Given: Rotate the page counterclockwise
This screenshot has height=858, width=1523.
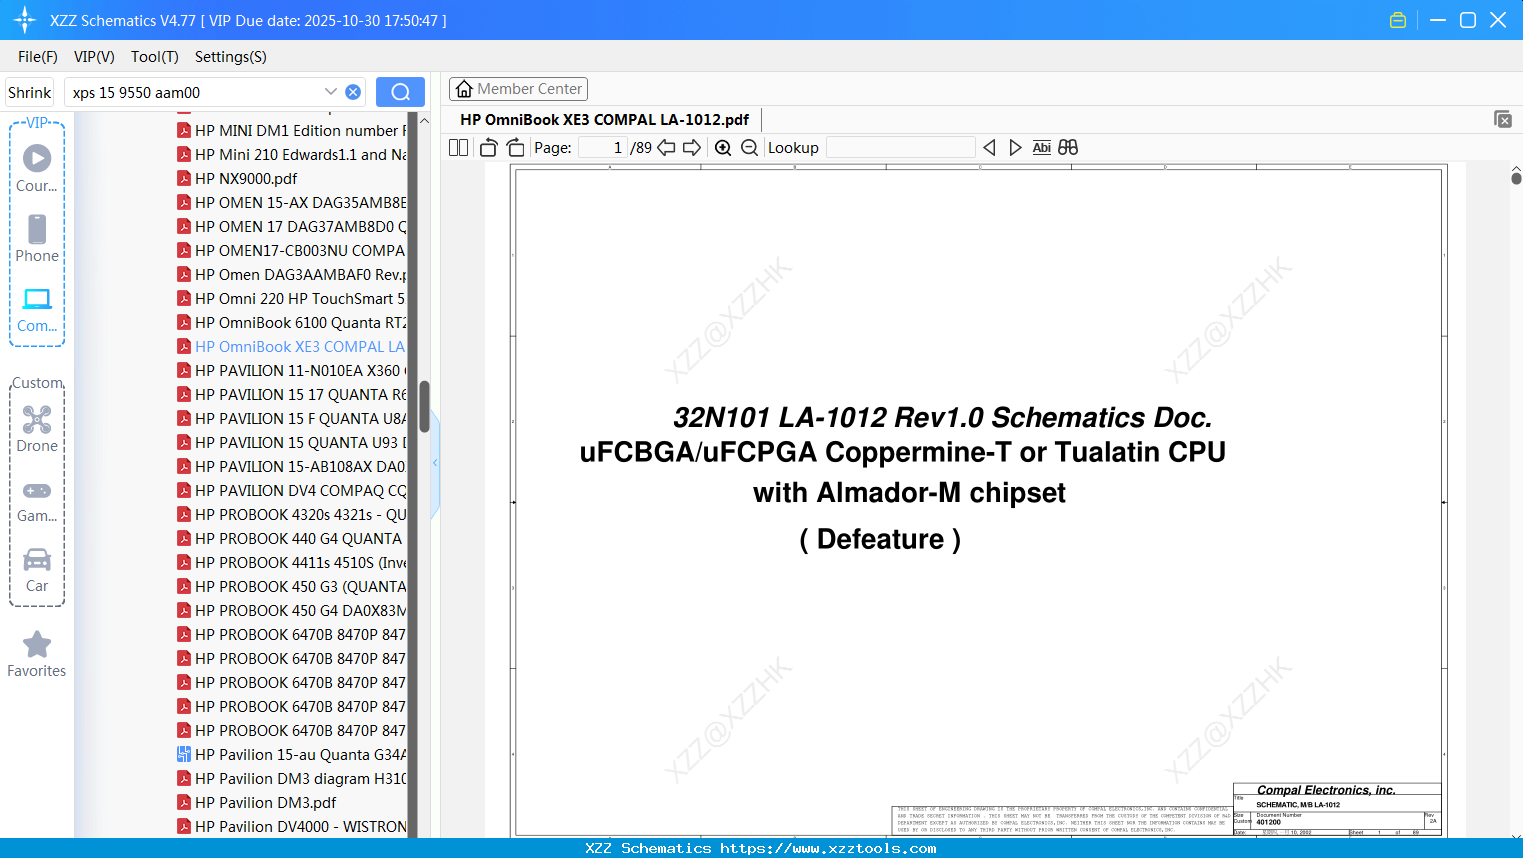Looking at the screenshot, I should pyautogui.click(x=489, y=148).
